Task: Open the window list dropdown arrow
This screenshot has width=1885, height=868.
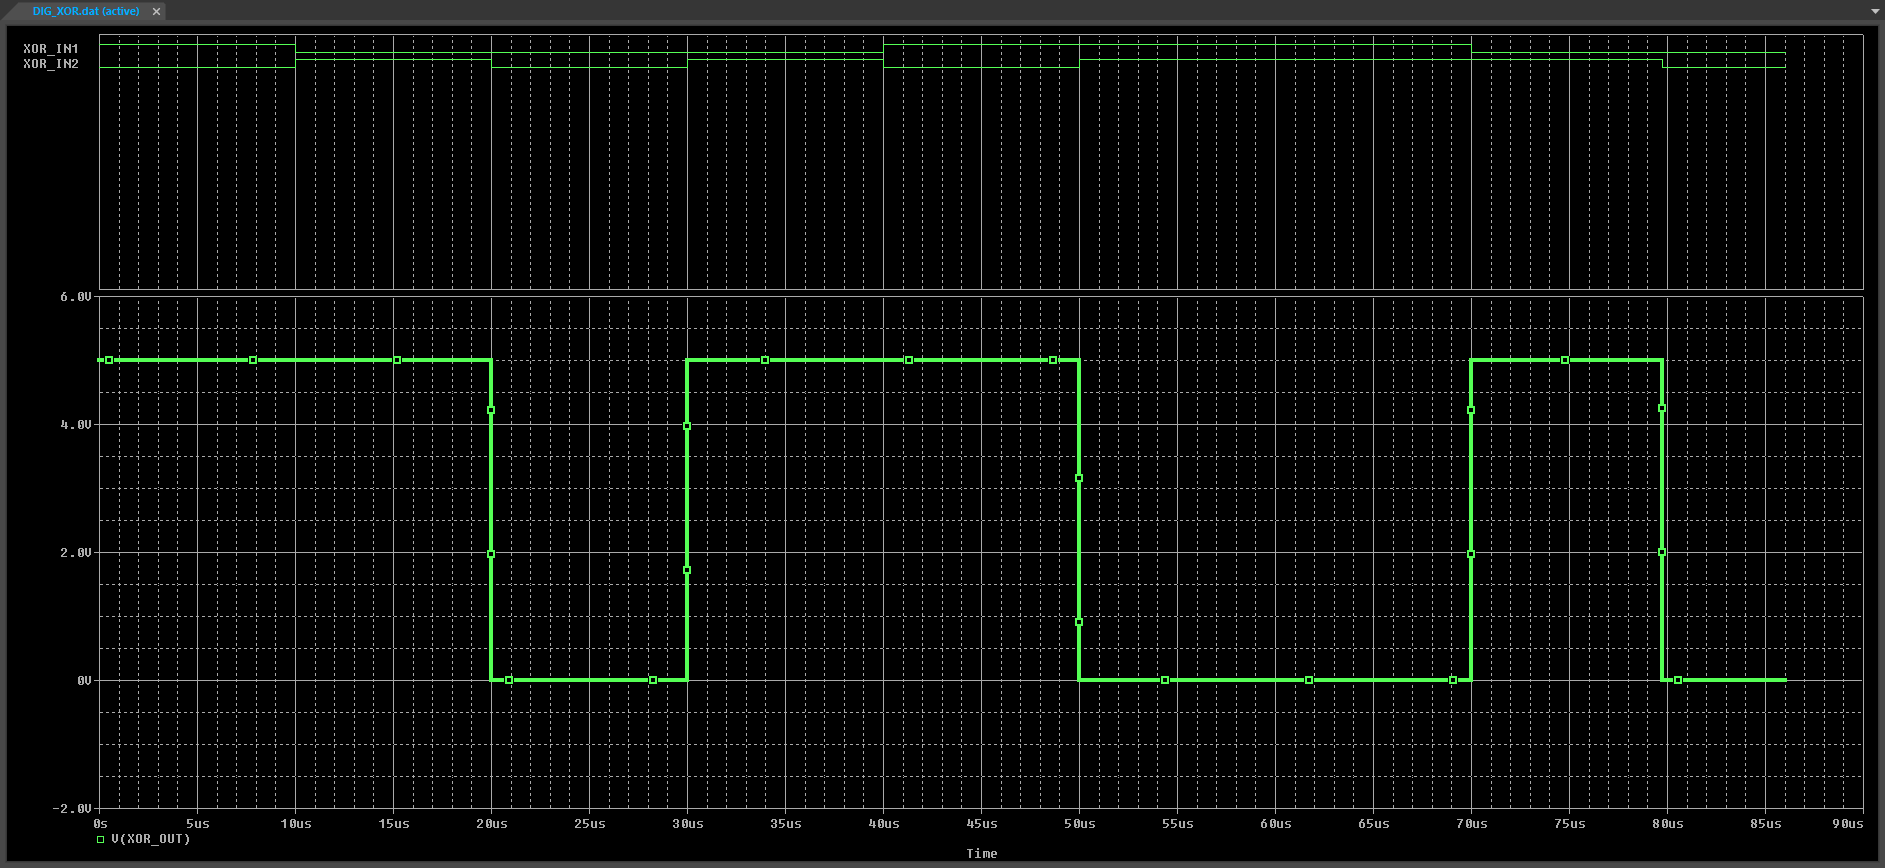Action: (1875, 12)
